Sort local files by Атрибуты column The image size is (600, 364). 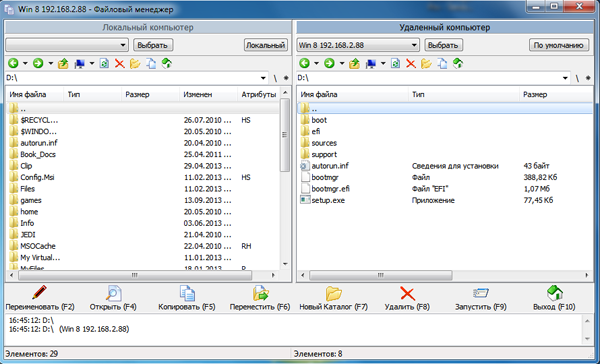click(259, 94)
